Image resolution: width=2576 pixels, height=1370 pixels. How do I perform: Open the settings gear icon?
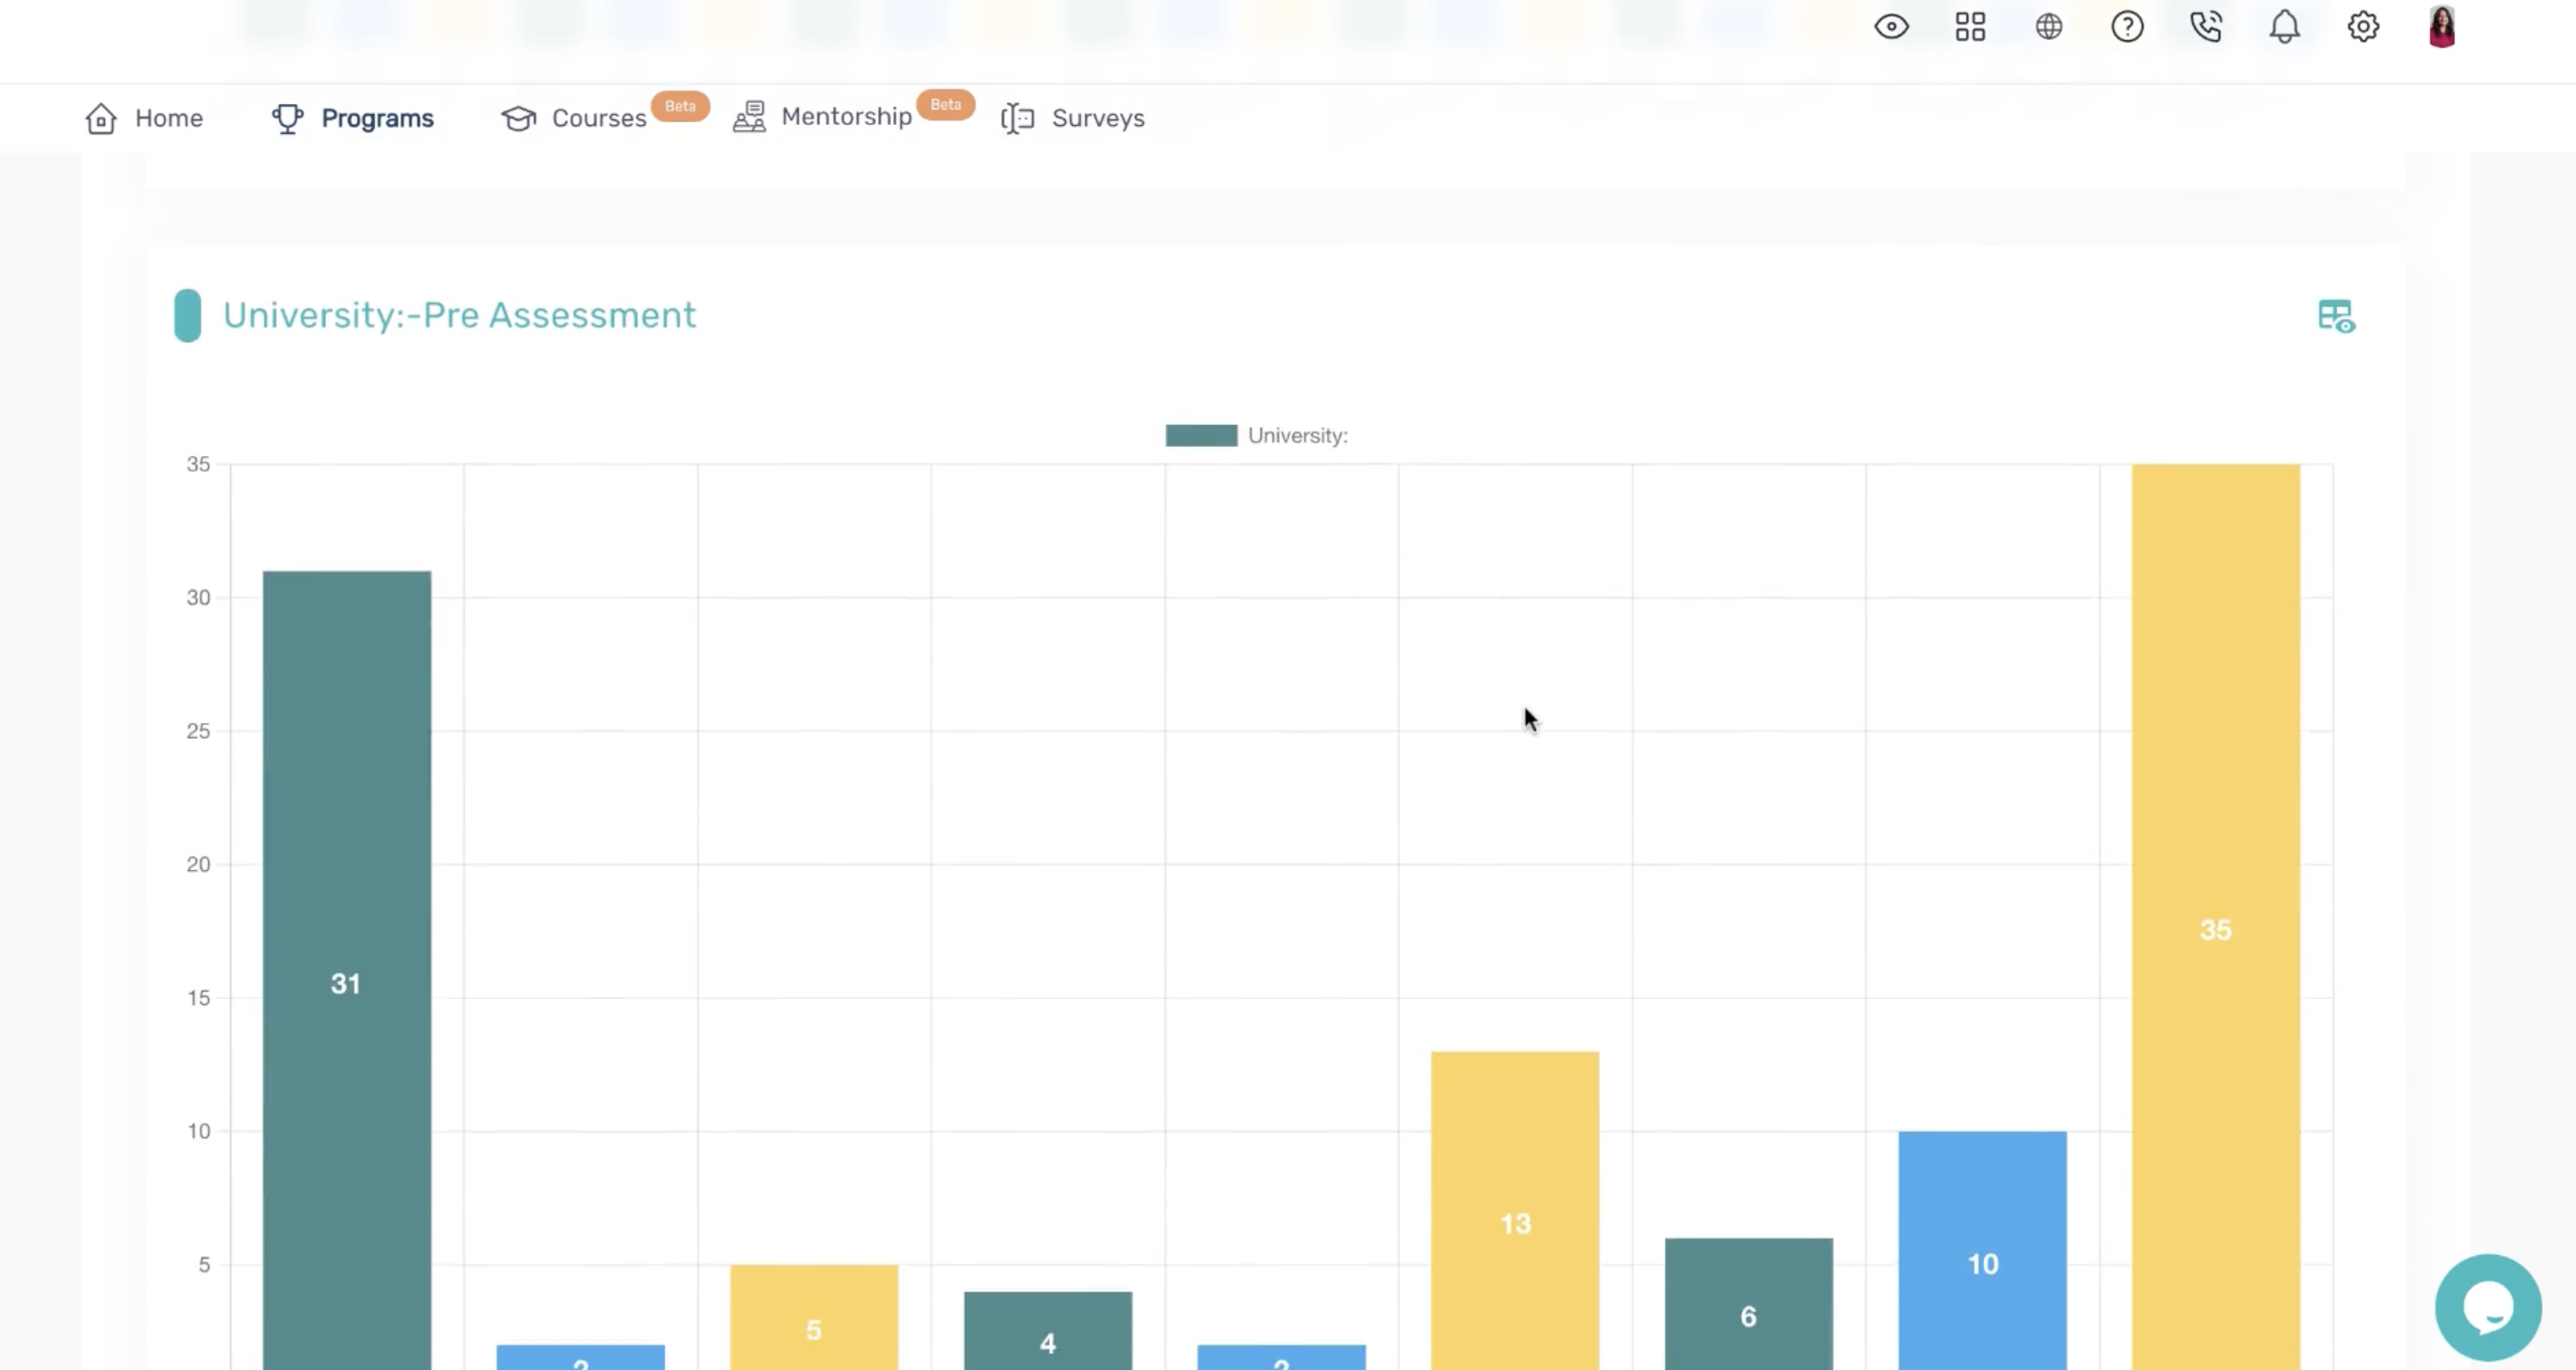coord(2363,27)
